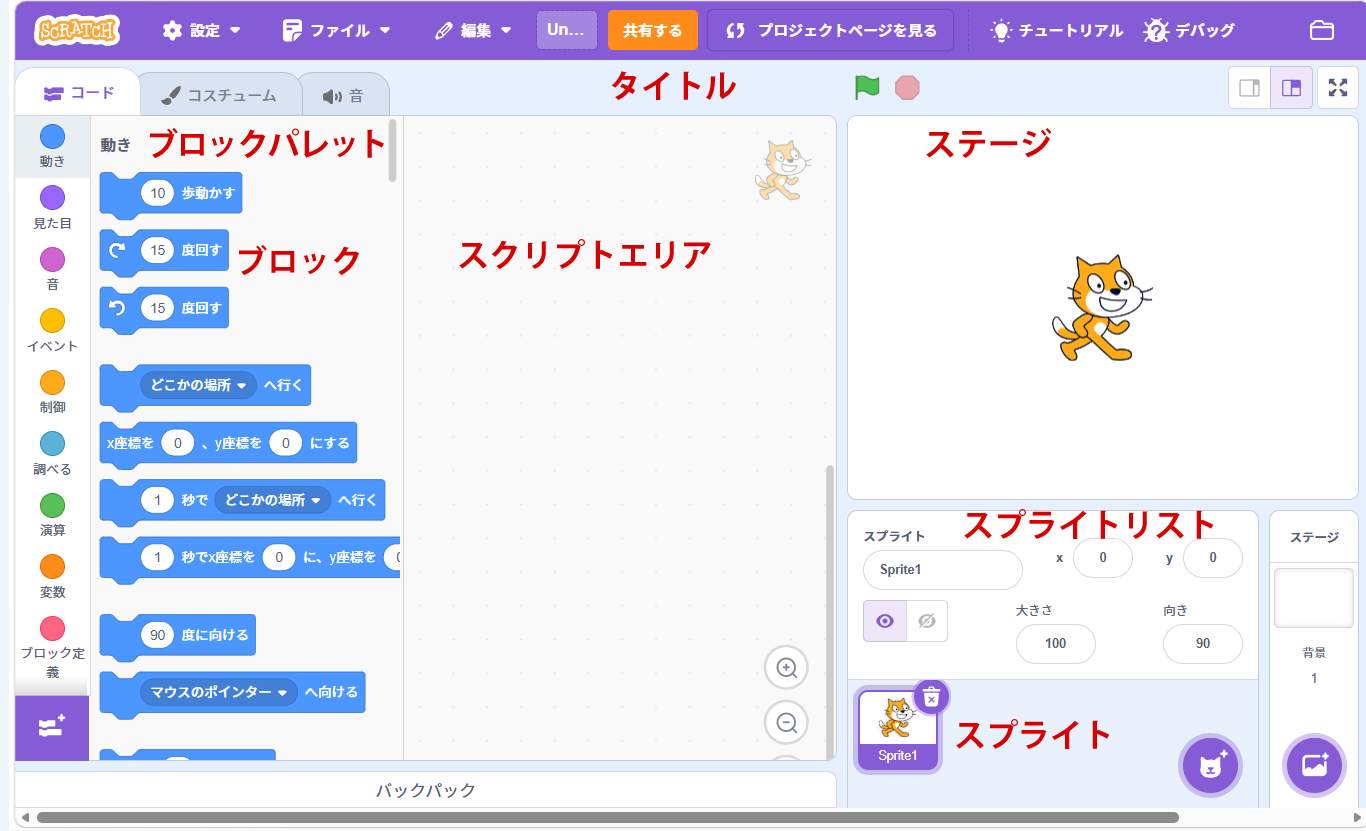Zoom out of the script area

pos(786,722)
